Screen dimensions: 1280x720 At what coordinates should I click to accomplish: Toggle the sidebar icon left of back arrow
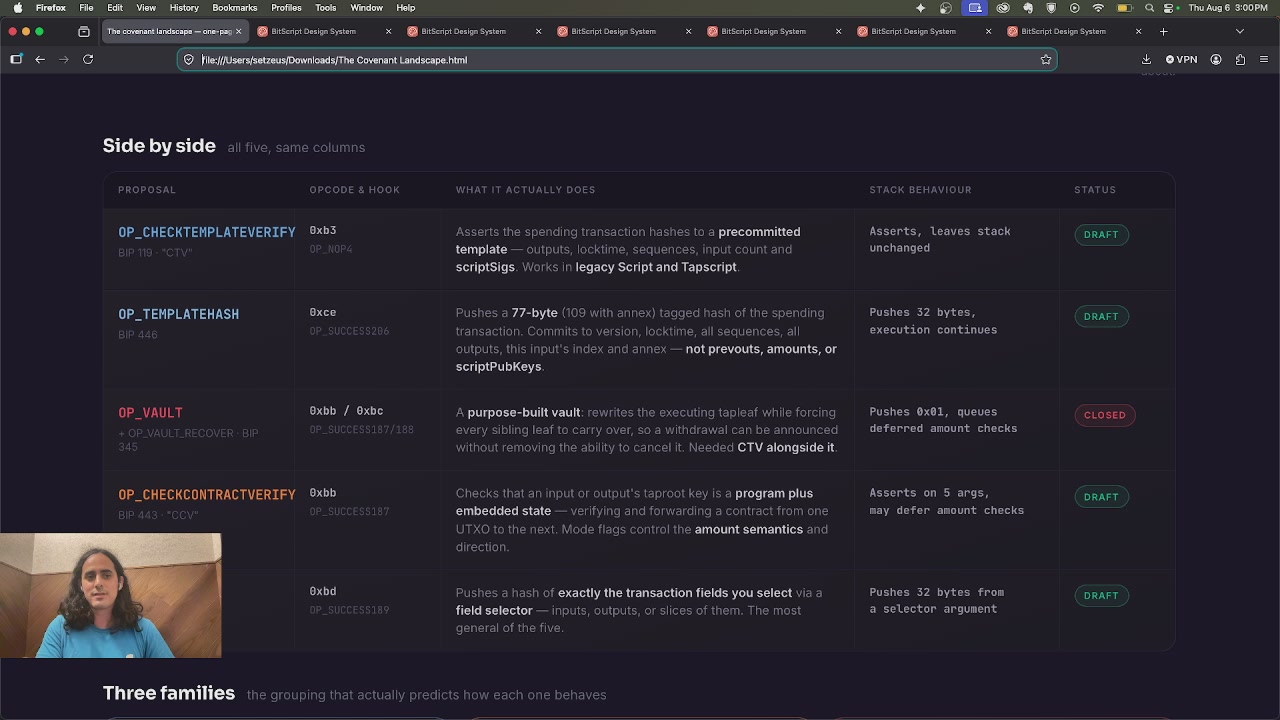16,60
